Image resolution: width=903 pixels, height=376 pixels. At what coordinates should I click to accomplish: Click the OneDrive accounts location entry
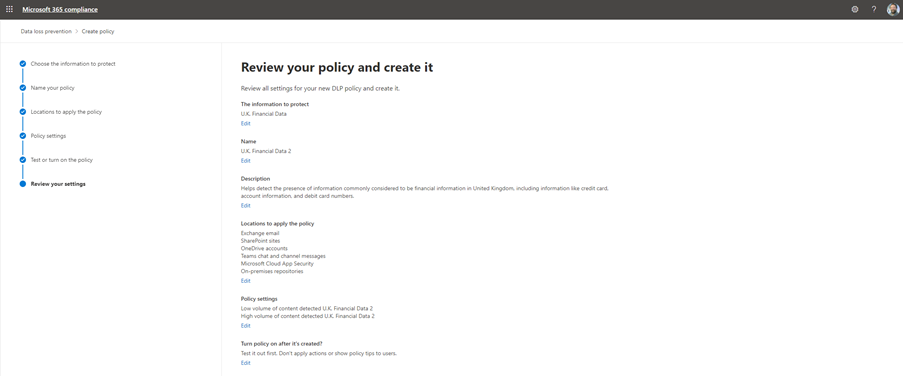coord(264,248)
